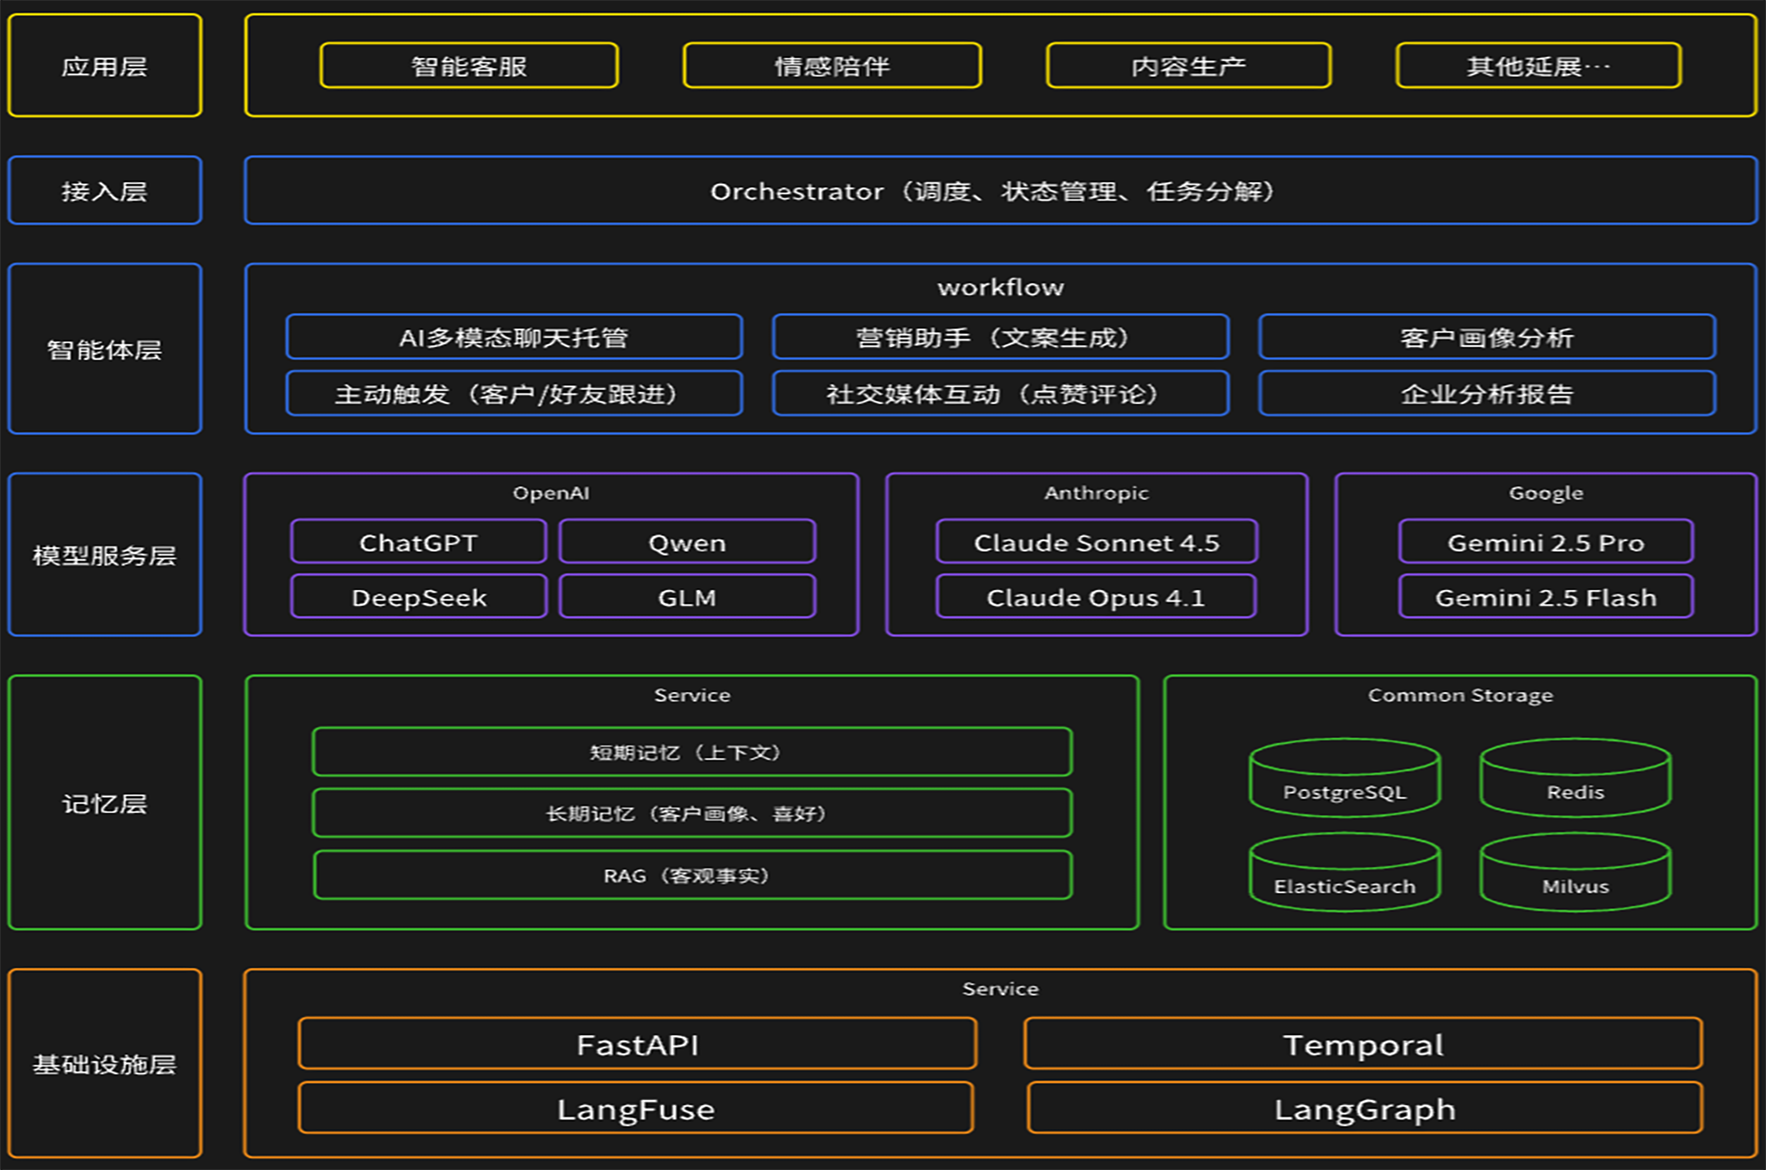
Task: Collapse the Common Storage panel
Action: pyautogui.click(x=1461, y=694)
